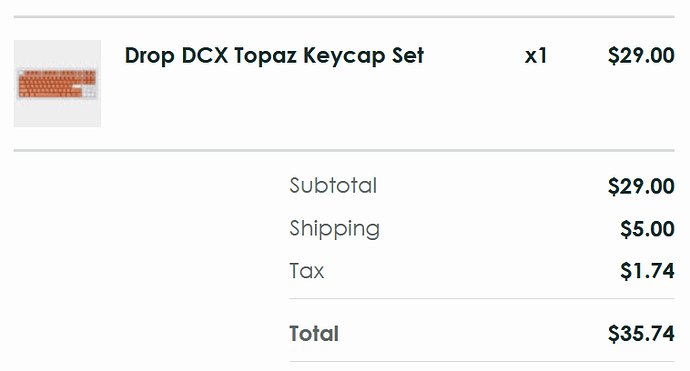Click the divider line above the Total row
690x371 pixels.
pyautogui.click(x=482, y=299)
